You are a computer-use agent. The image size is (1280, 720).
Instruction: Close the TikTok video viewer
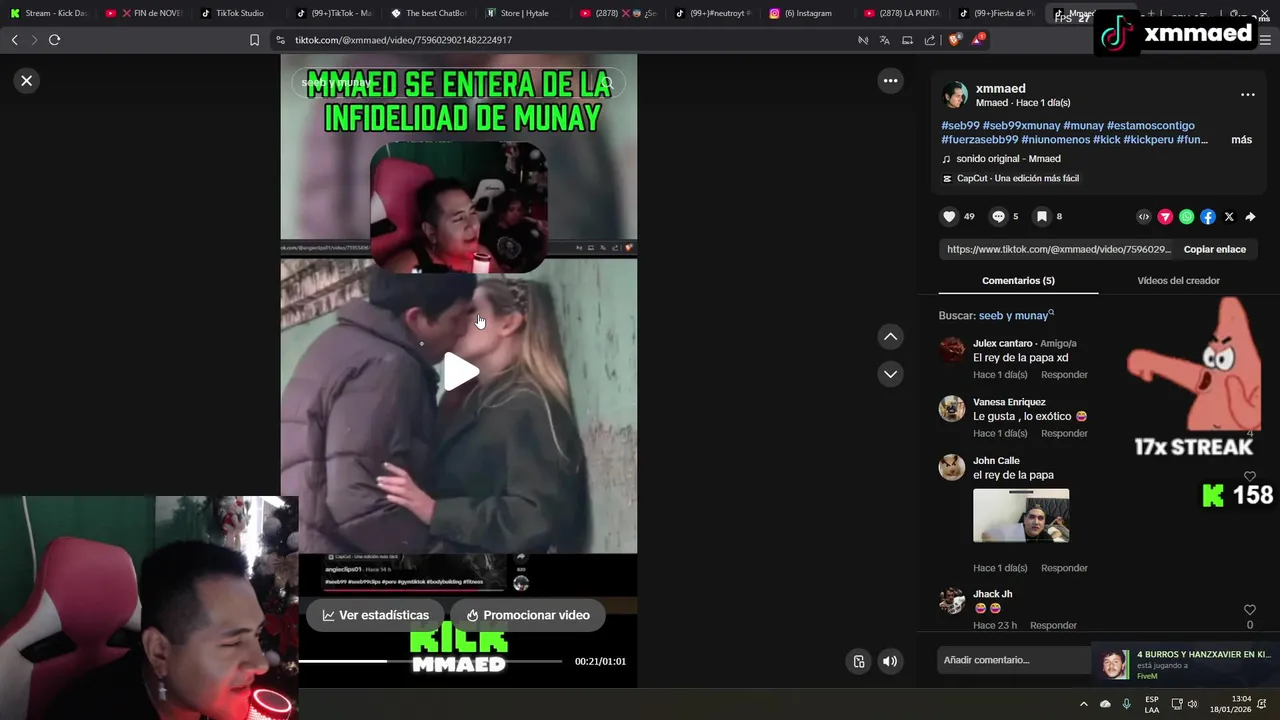coord(27,80)
